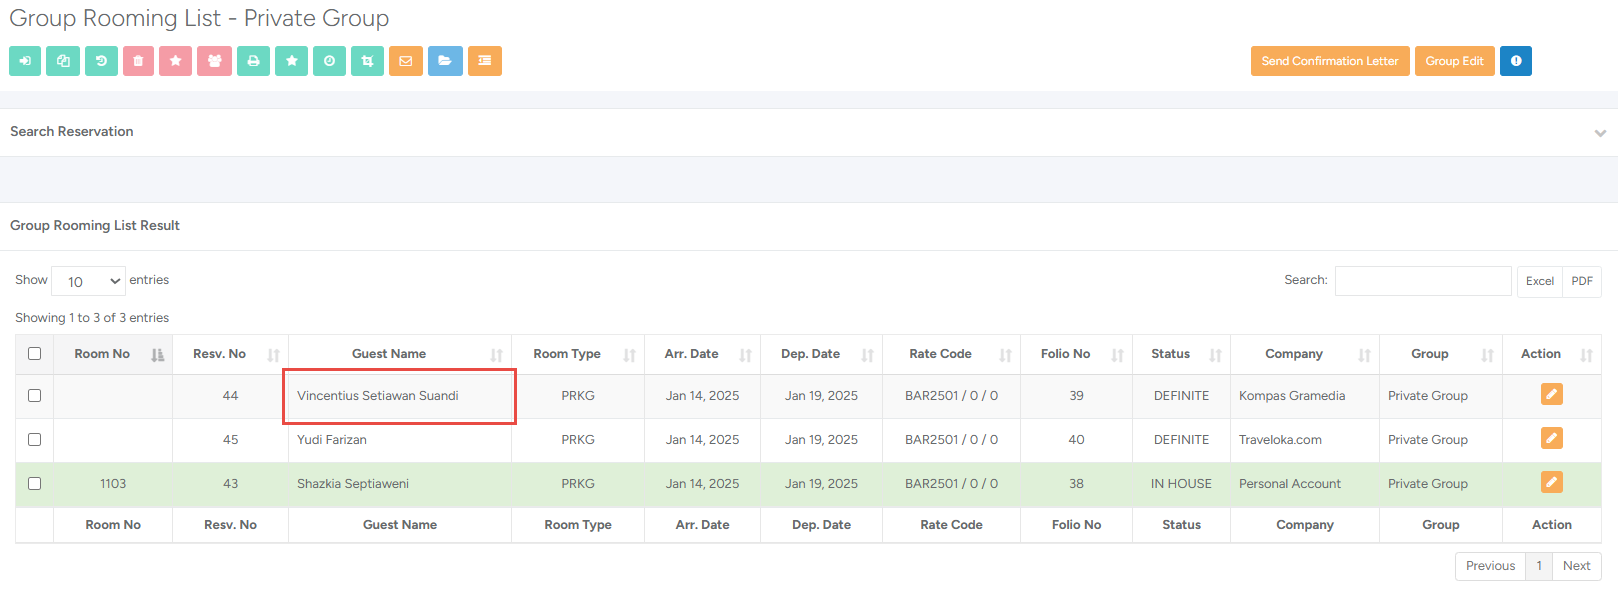This screenshot has width=1618, height=591.
Task: Expand the Search Reservation panel chevron
Action: pyautogui.click(x=1600, y=133)
